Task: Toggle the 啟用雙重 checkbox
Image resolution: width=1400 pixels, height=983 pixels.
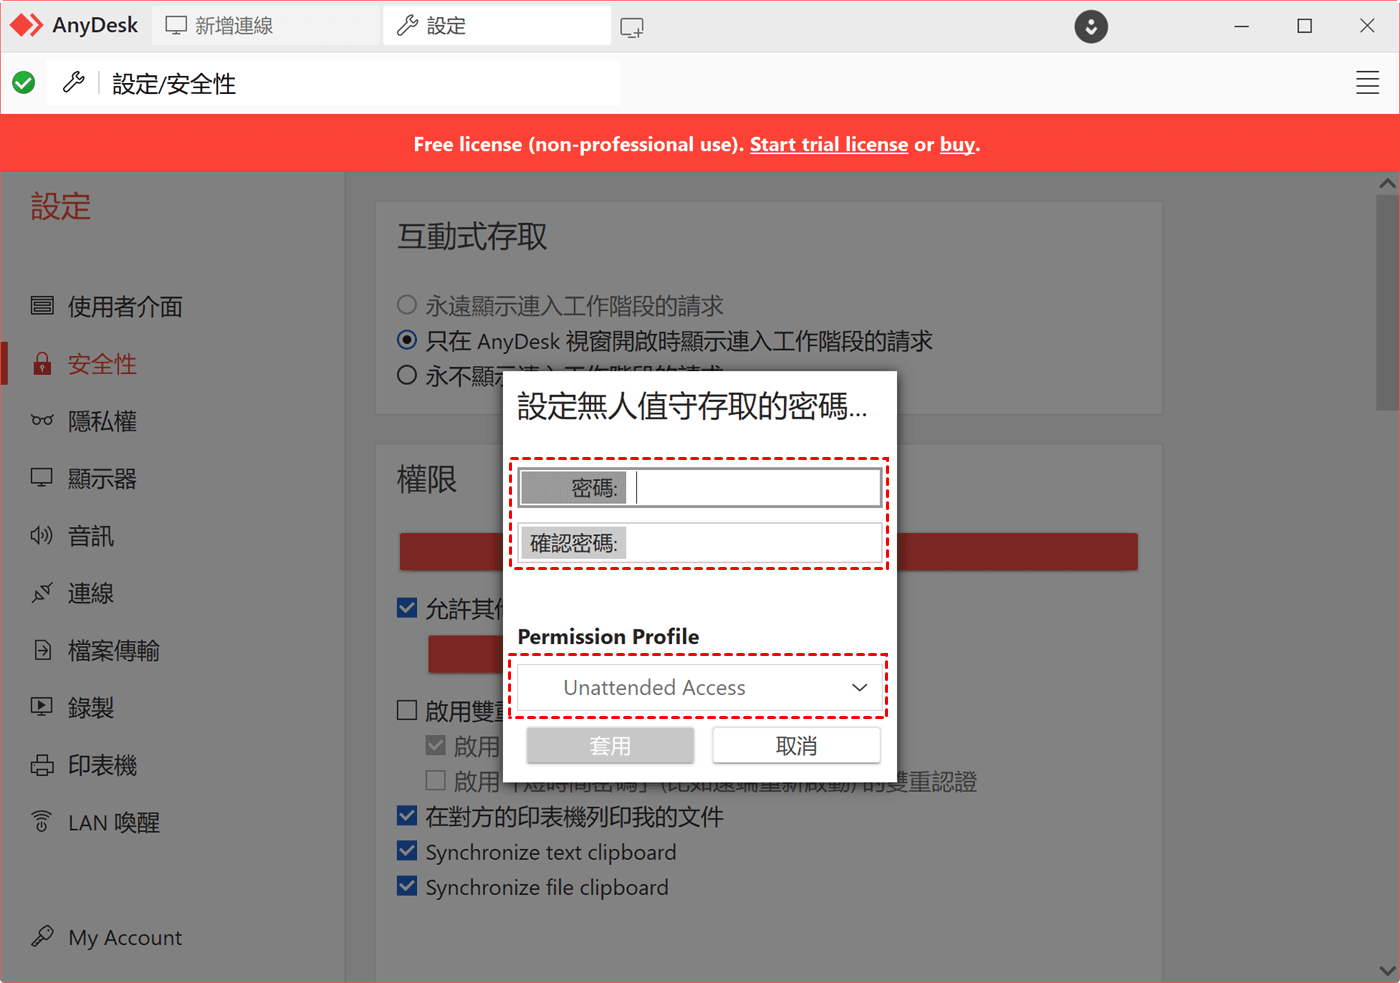Action: point(407,711)
